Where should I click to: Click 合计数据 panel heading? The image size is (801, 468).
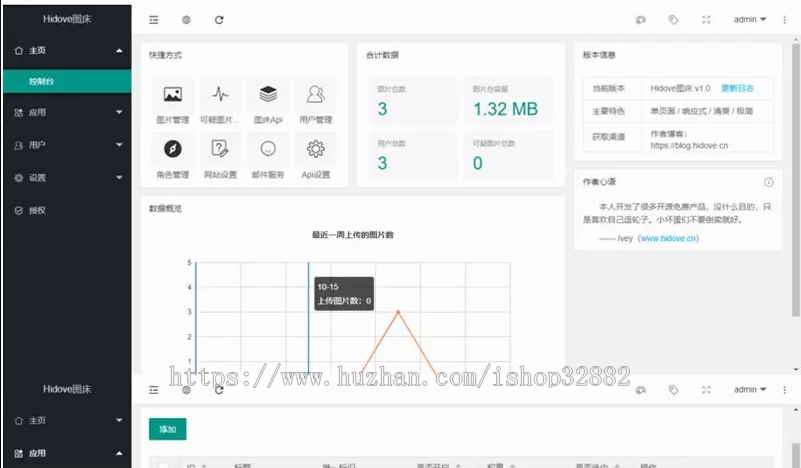tap(382, 55)
